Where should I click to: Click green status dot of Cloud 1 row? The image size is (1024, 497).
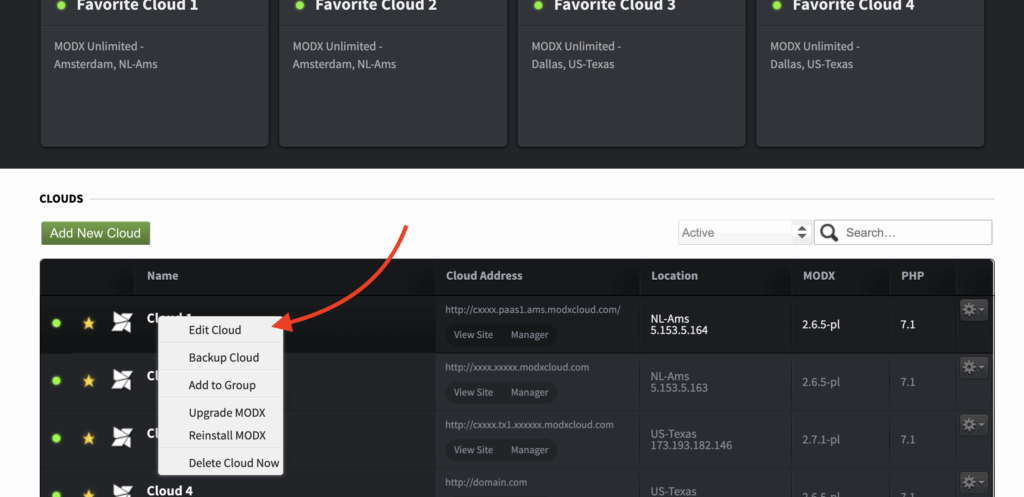pyautogui.click(x=56, y=323)
